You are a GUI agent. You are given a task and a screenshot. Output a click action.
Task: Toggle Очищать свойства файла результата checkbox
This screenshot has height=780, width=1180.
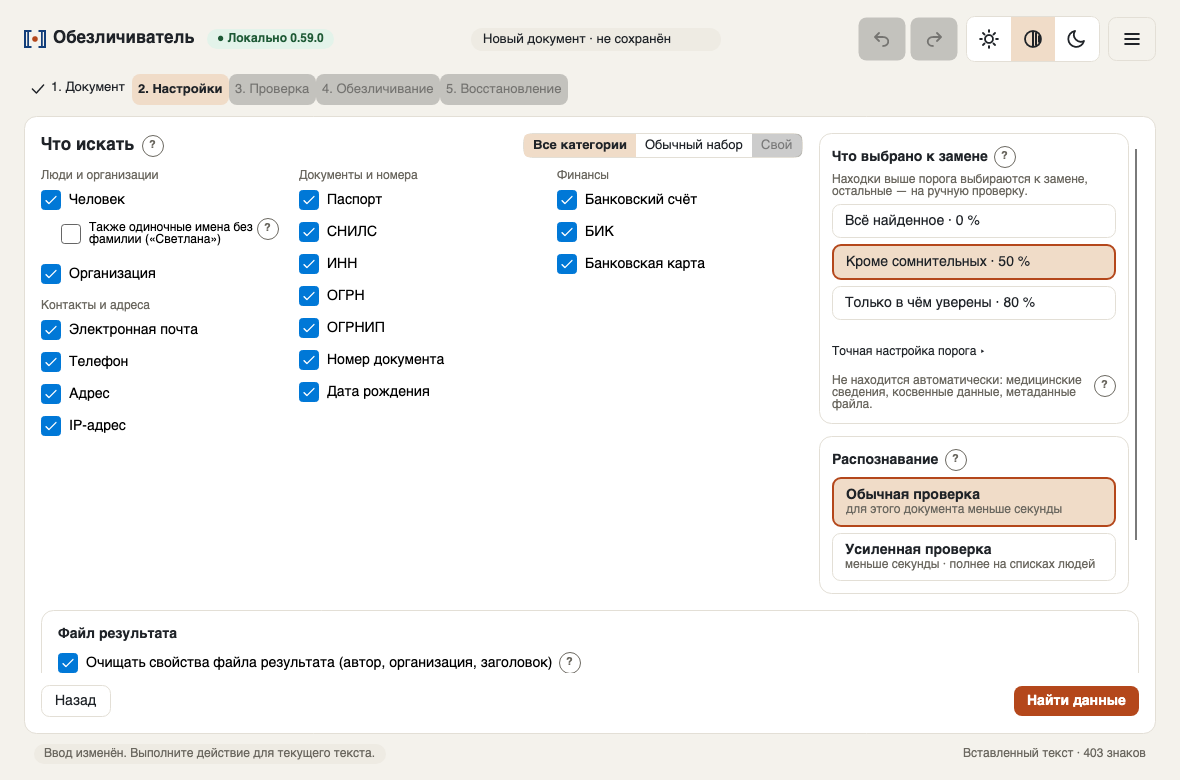(68, 663)
